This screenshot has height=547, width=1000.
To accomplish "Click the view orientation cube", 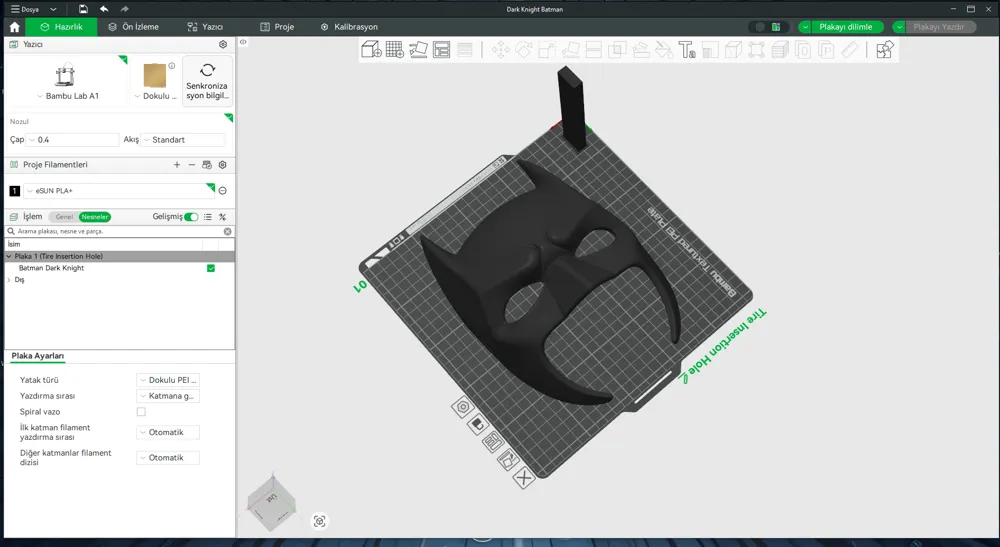I will point(272,502).
